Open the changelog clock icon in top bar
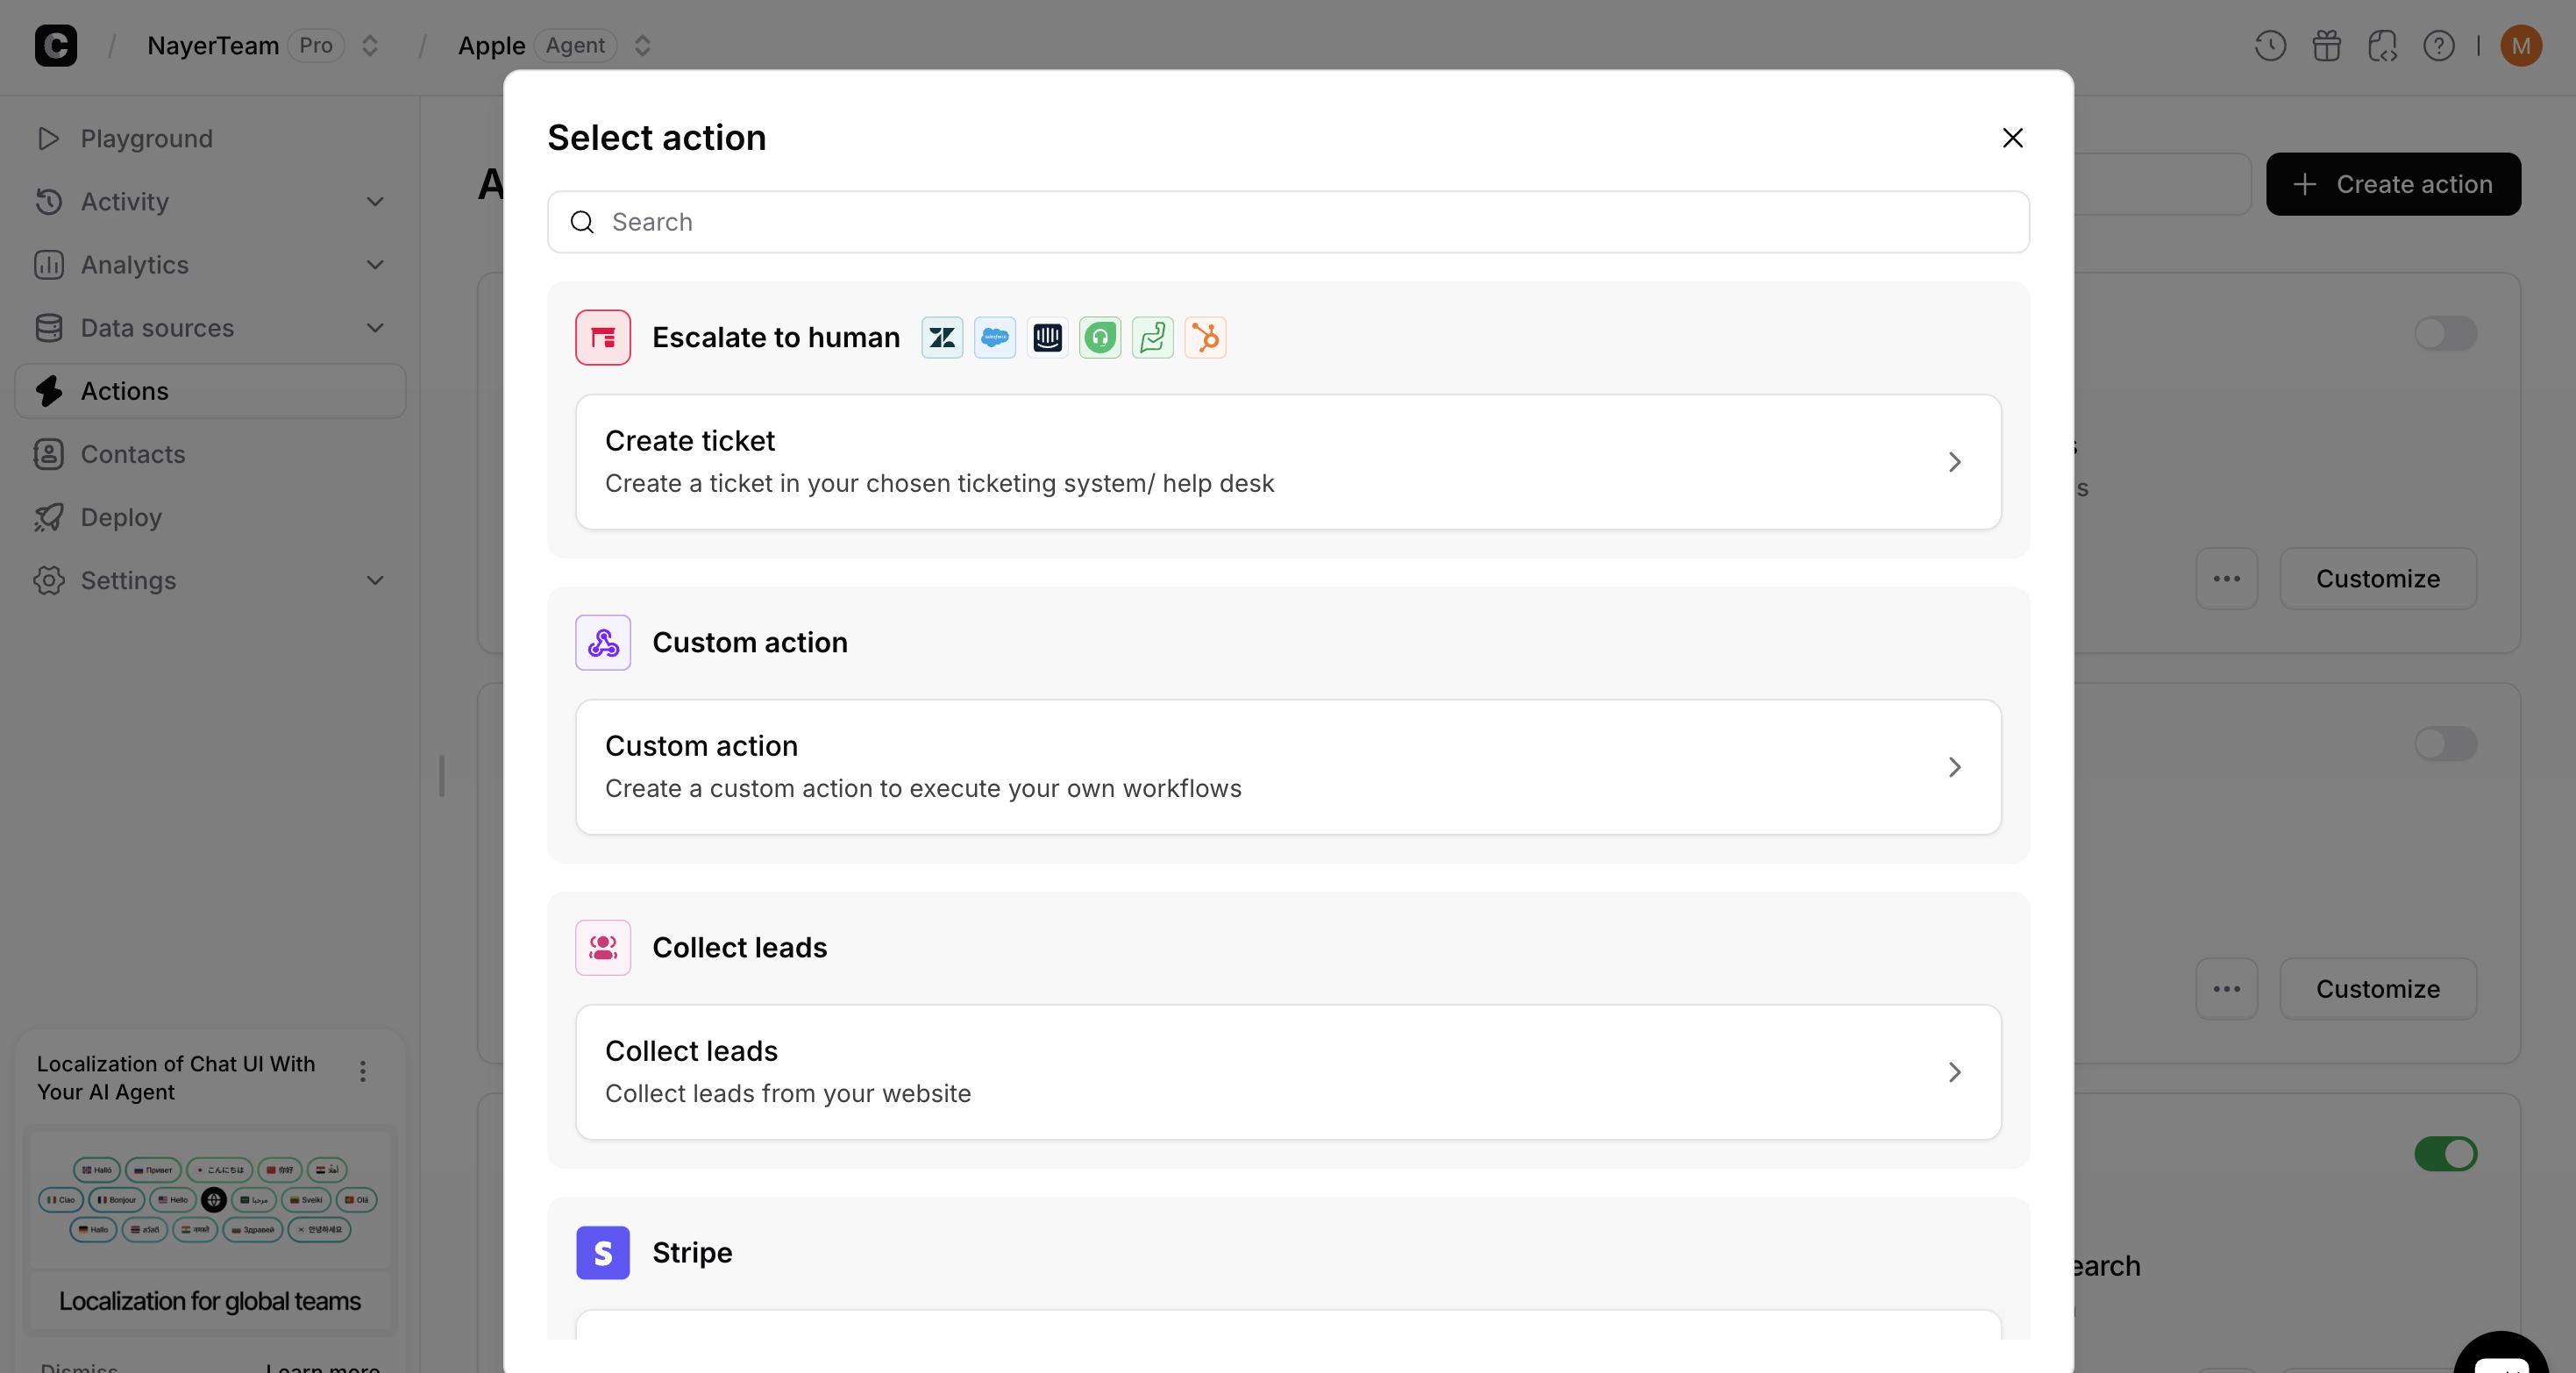 2270,45
